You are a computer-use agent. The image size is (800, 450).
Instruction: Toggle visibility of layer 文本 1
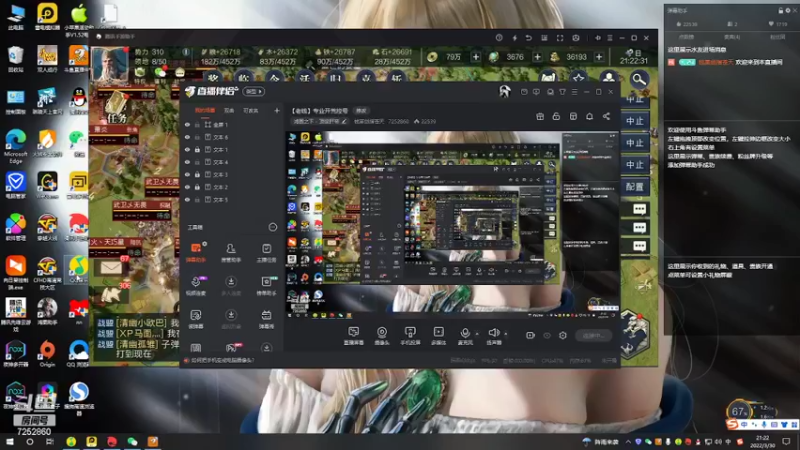pos(187,149)
